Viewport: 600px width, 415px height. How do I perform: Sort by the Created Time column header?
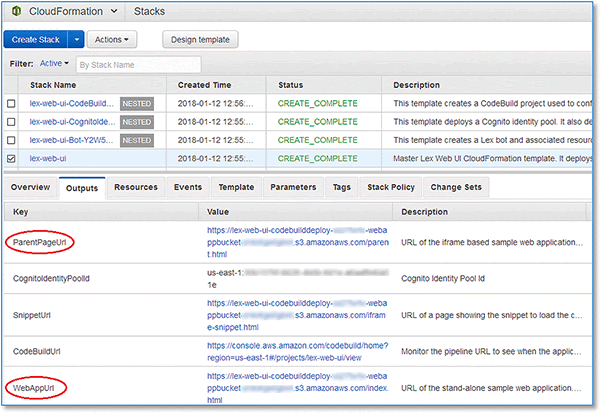tap(204, 85)
